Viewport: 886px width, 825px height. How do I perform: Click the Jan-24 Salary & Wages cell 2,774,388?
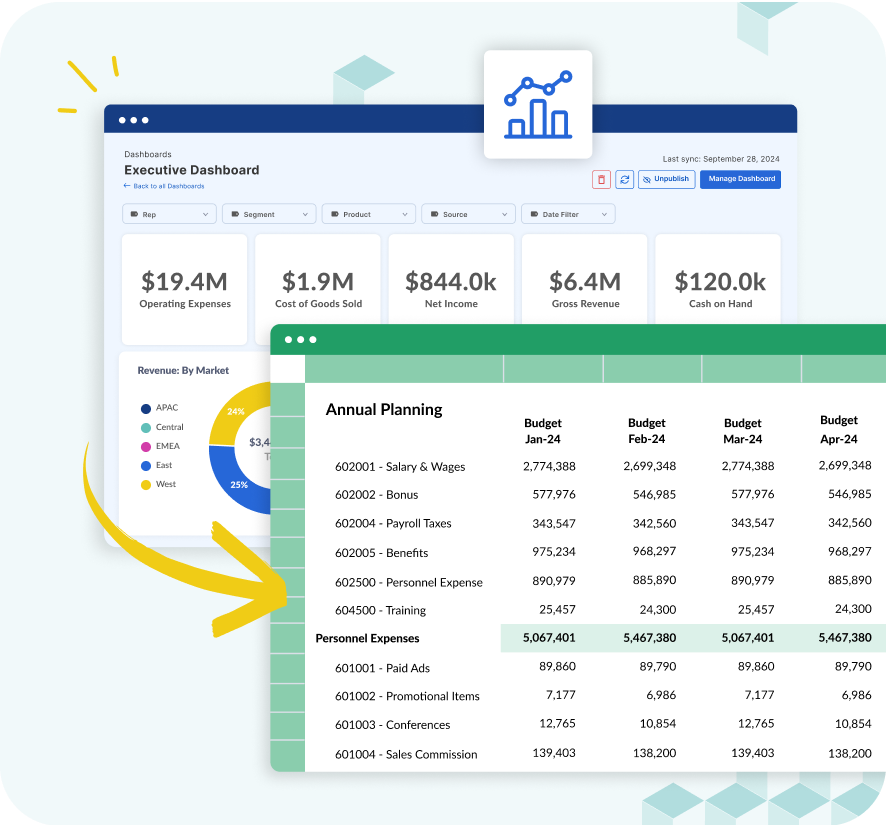pos(549,467)
